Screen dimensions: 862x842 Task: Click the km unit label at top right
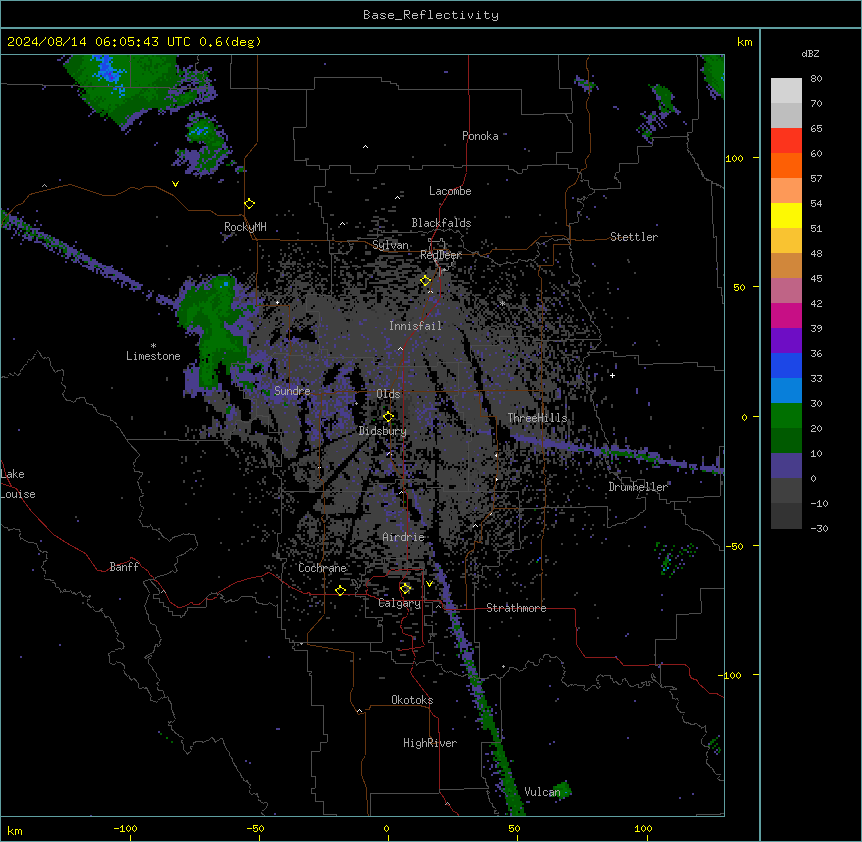744,42
